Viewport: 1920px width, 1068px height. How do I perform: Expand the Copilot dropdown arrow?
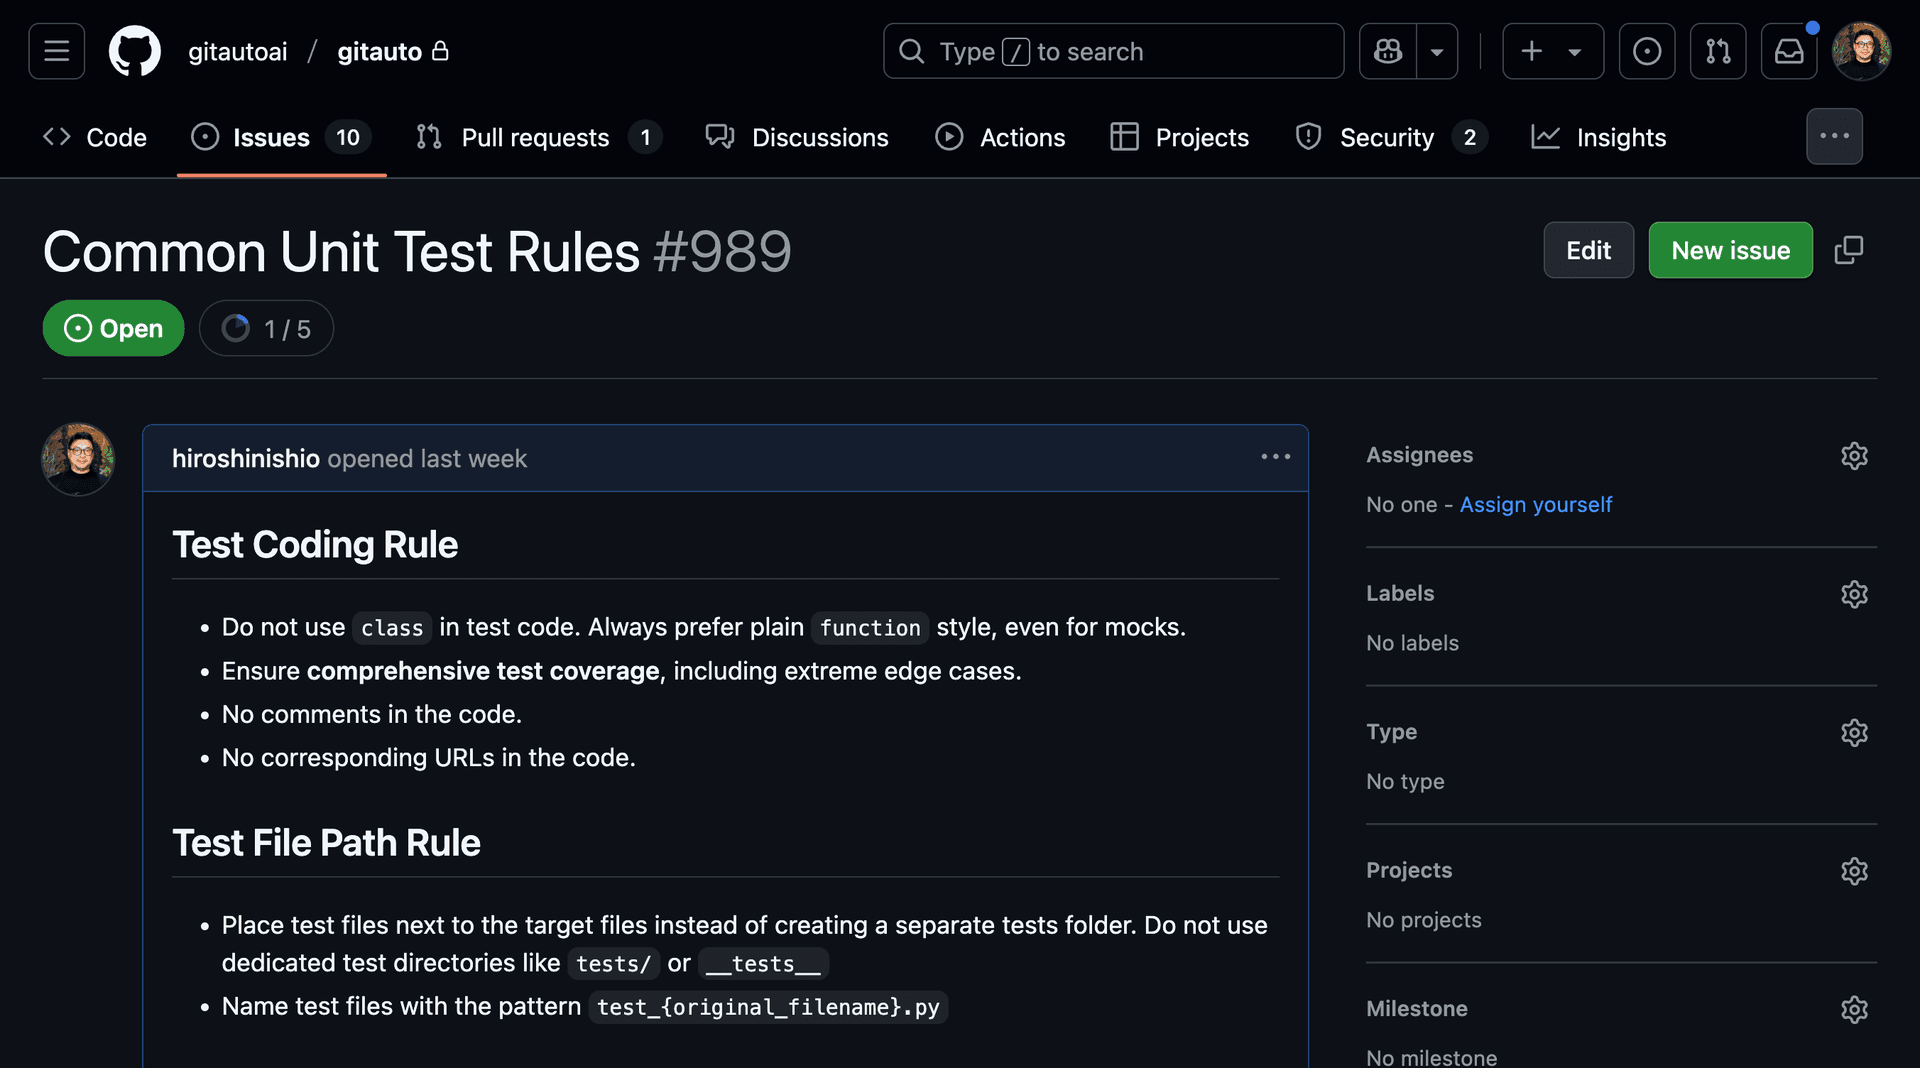[1437, 51]
